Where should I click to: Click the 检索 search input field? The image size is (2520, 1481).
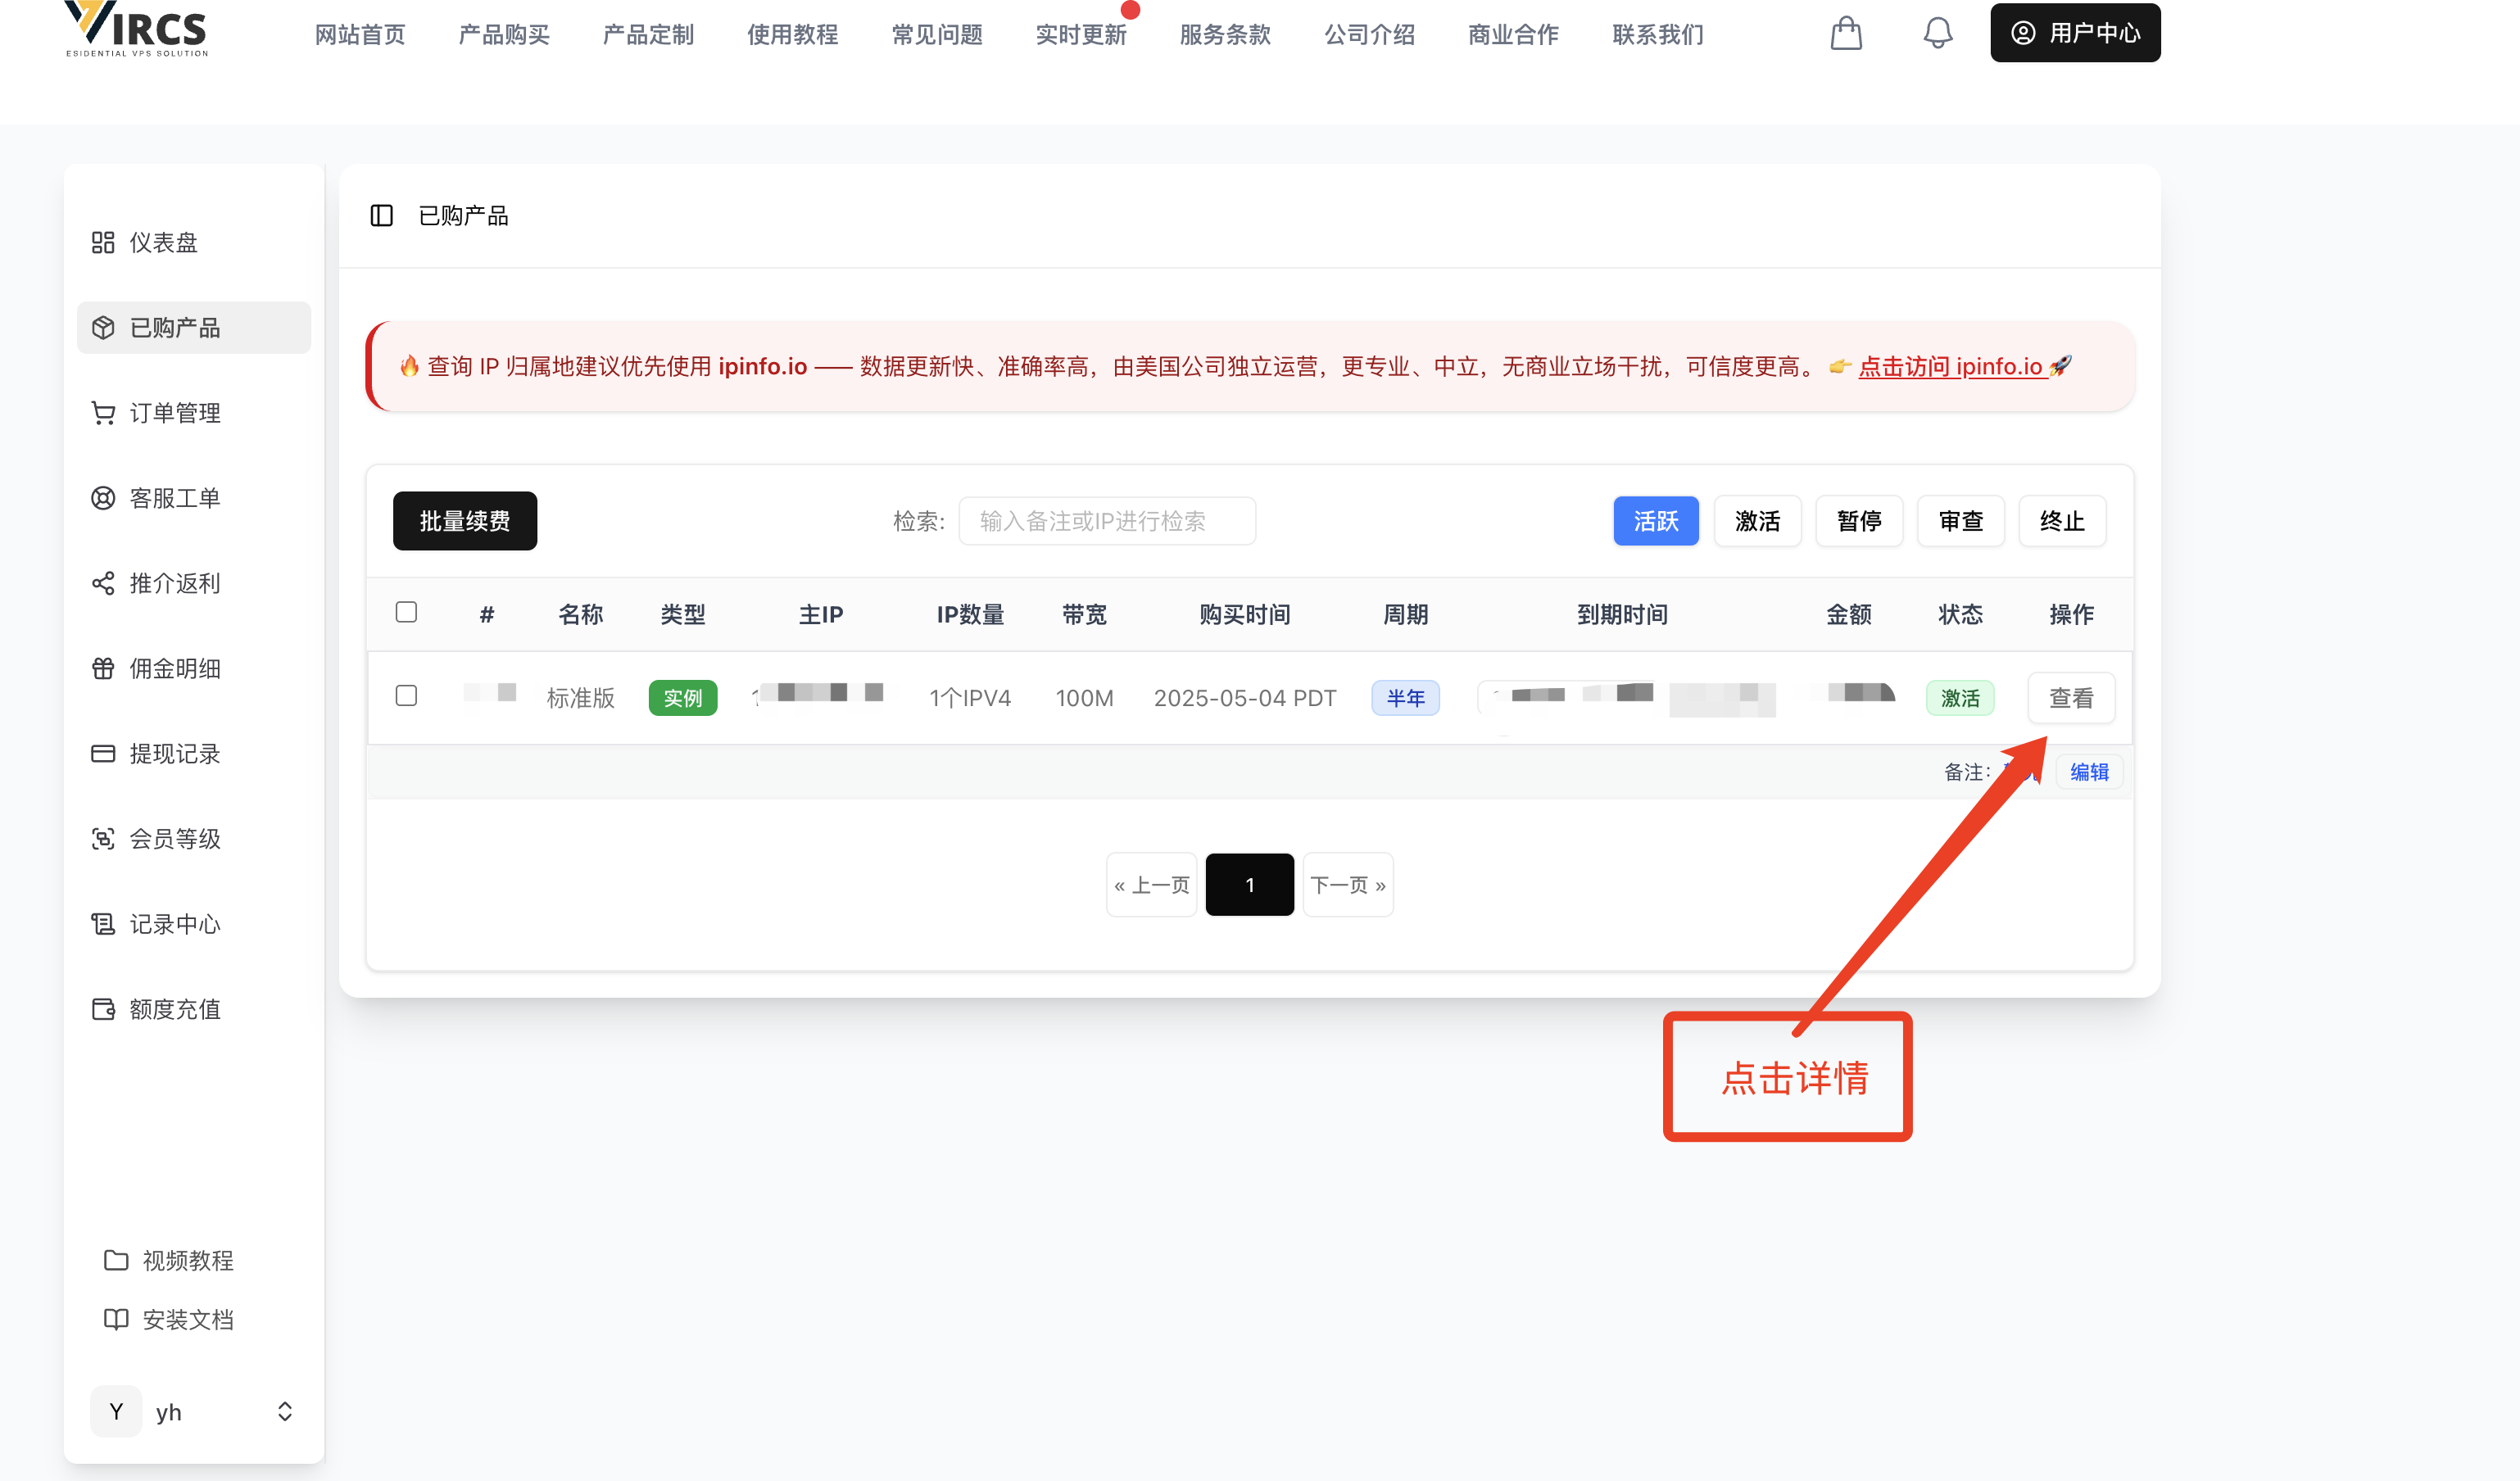coord(1106,521)
